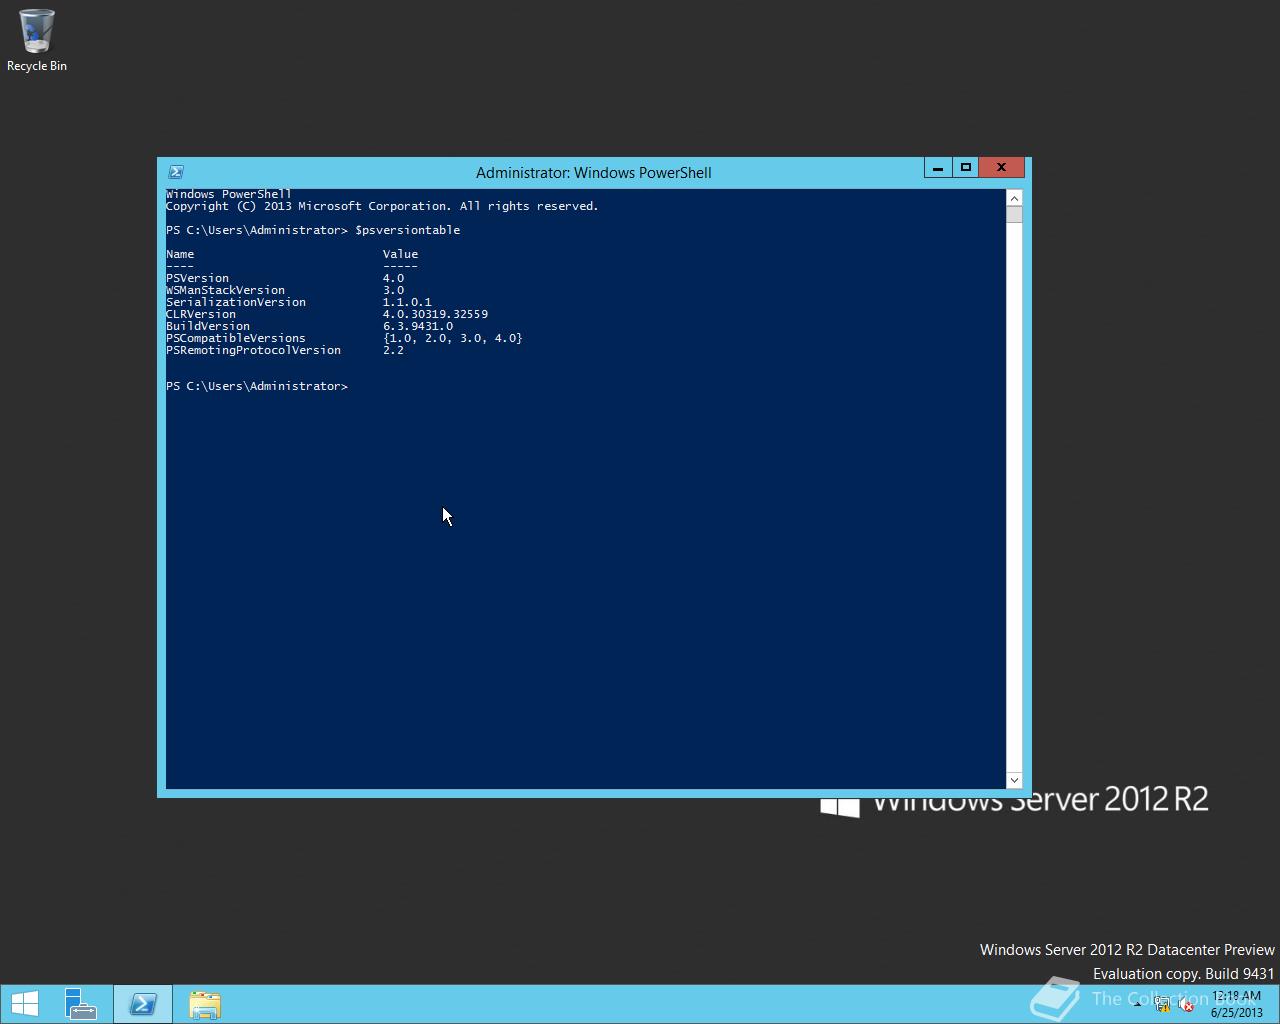This screenshot has width=1280, height=1024.
Task: Maximize the PowerShell window
Action: [x=966, y=168]
